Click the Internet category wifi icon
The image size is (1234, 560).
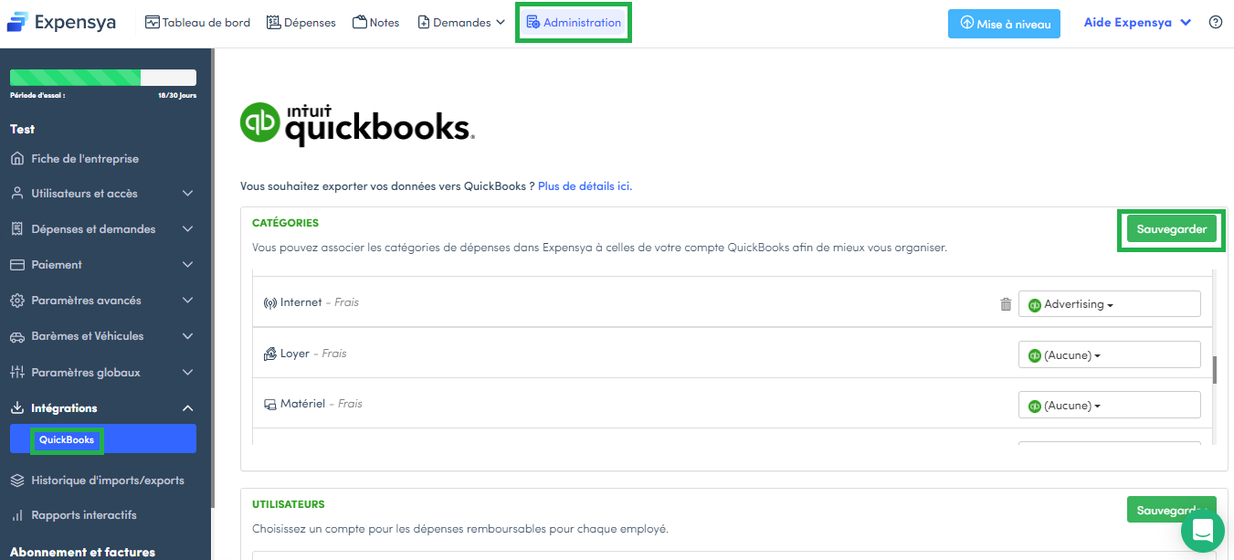pos(270,303)
